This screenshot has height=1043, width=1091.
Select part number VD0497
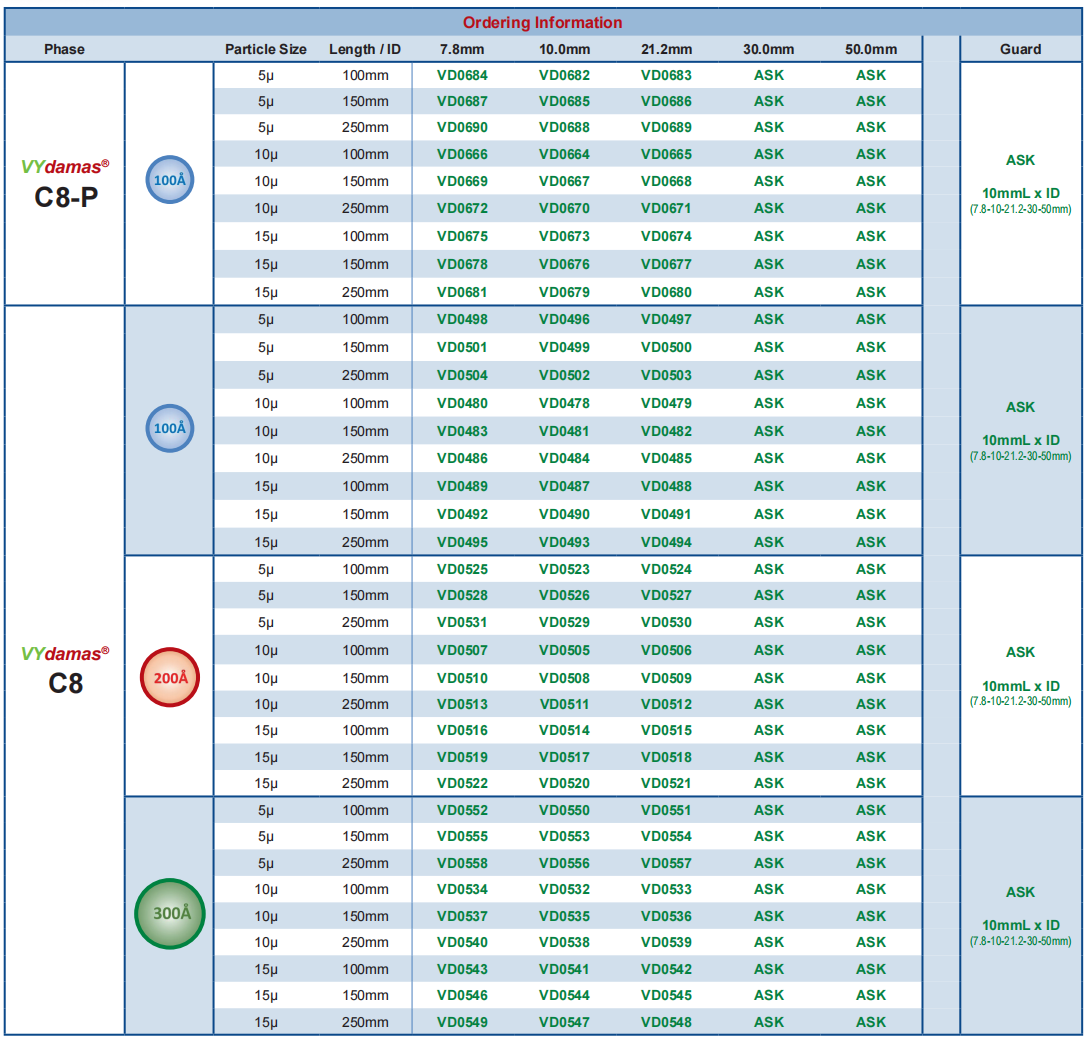(666, 319)
